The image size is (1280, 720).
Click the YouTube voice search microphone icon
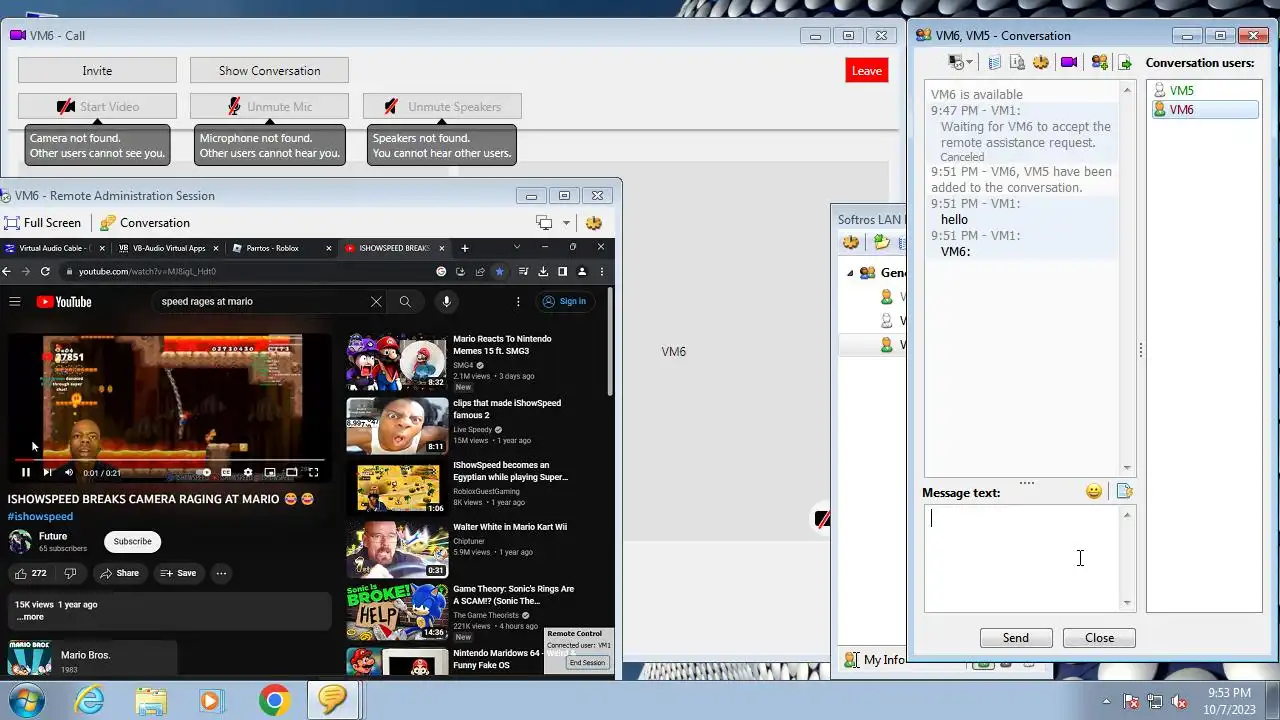pyautogui.click(x=446, y=301)
